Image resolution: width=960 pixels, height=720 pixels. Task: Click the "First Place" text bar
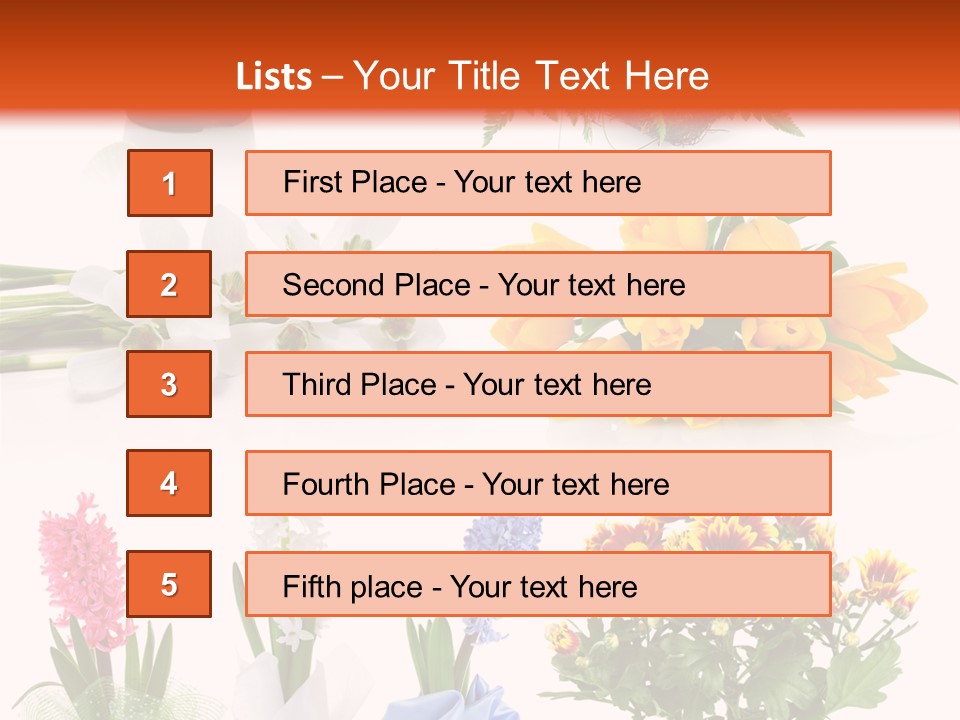pos(538,183)
